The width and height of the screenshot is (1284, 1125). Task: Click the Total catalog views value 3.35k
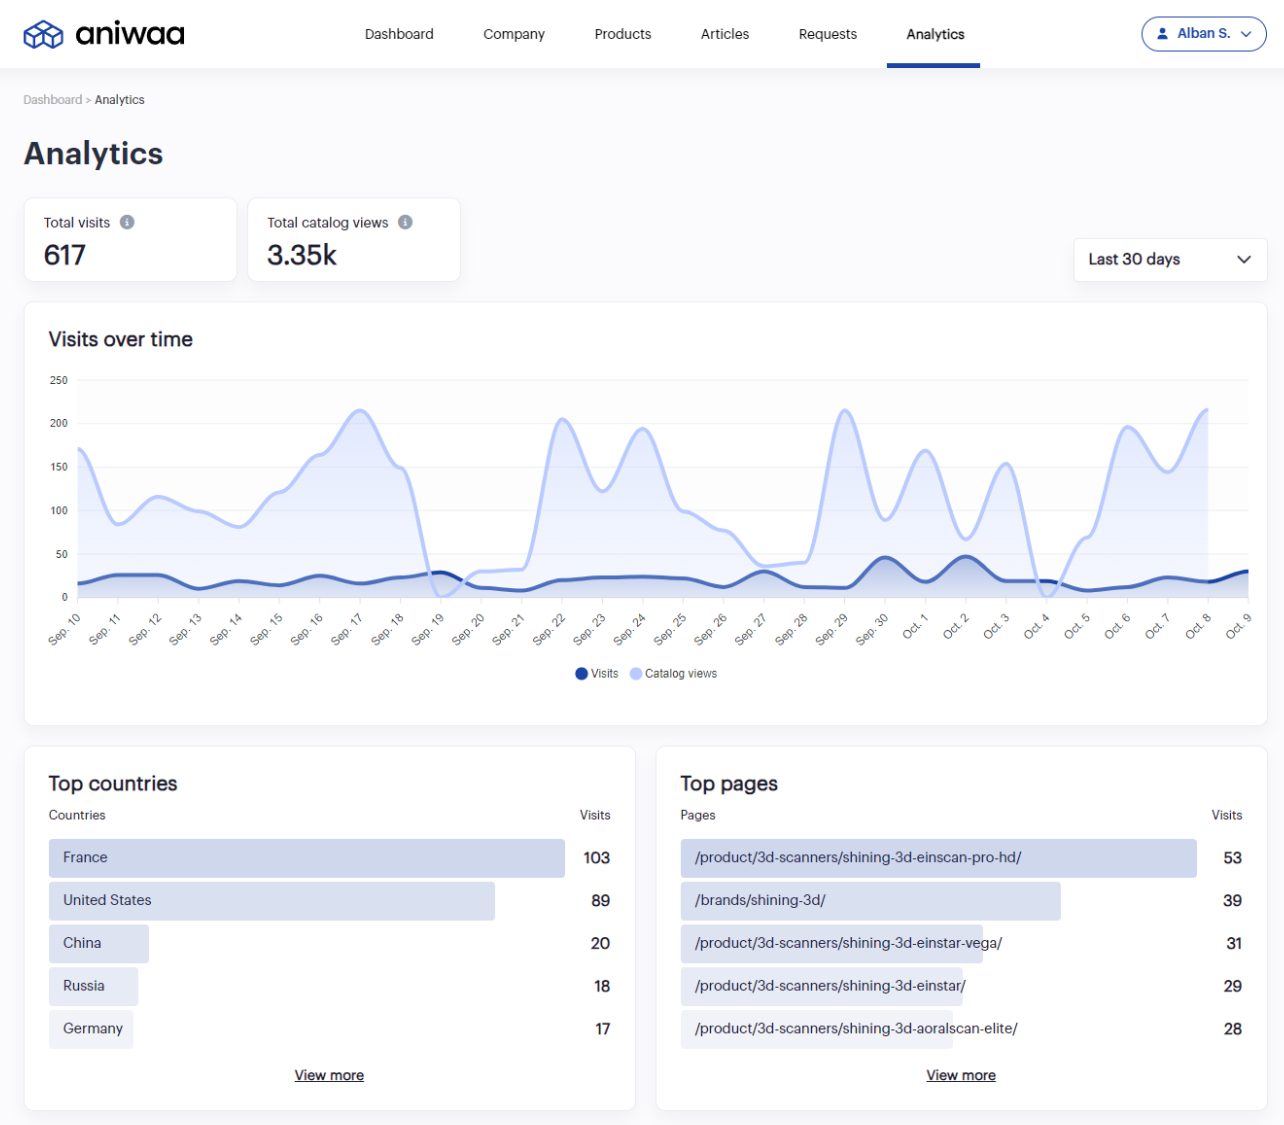302,255
